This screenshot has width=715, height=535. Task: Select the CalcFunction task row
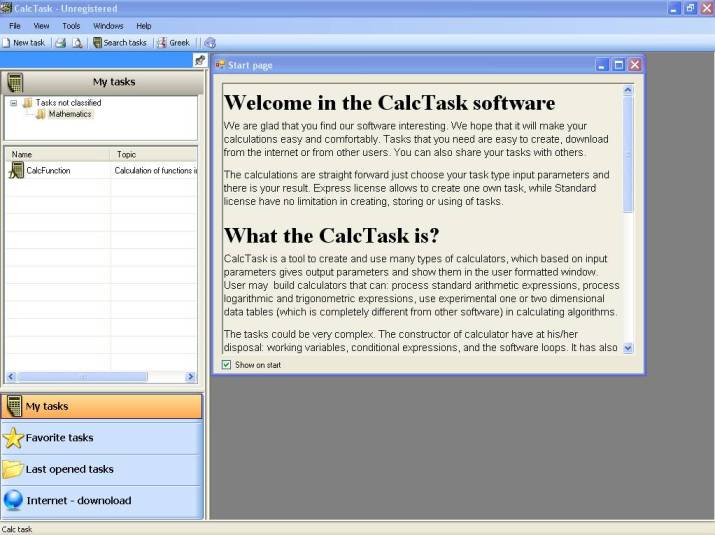point(101,171)
